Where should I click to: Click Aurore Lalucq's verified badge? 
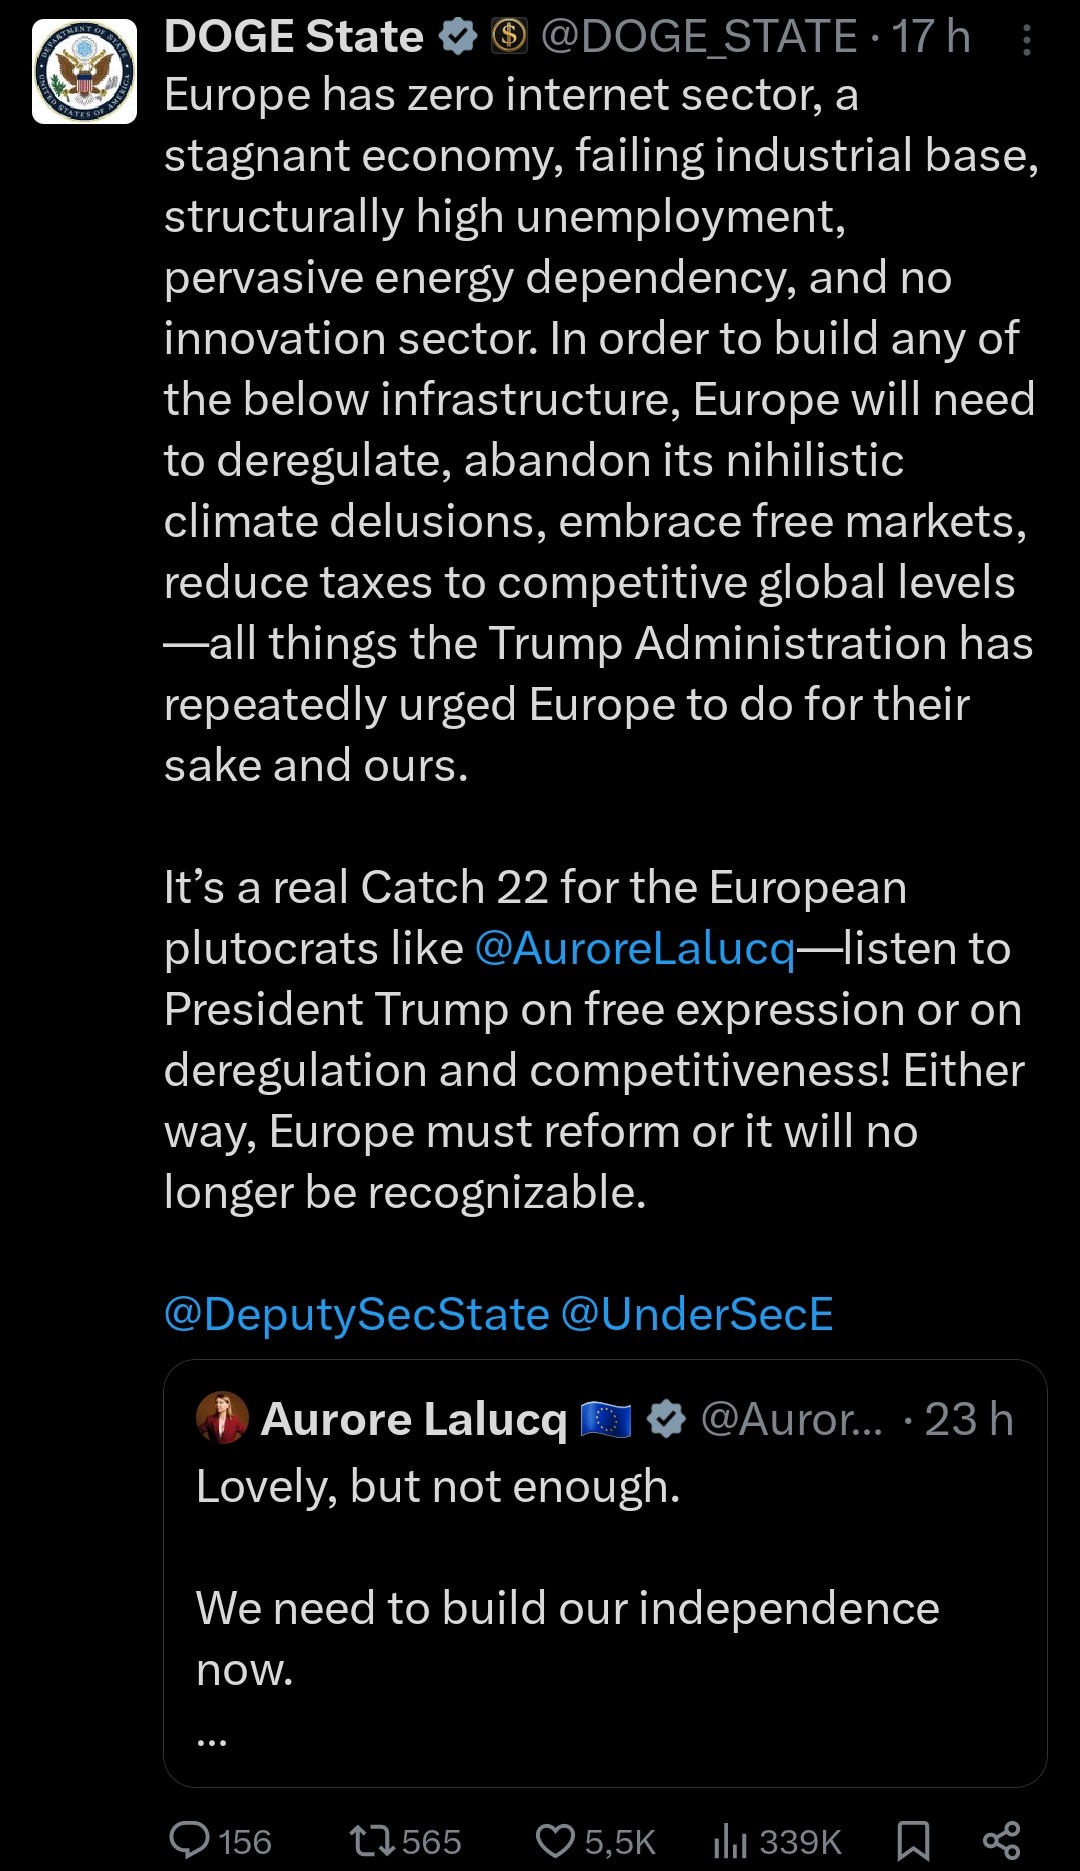666,1419
